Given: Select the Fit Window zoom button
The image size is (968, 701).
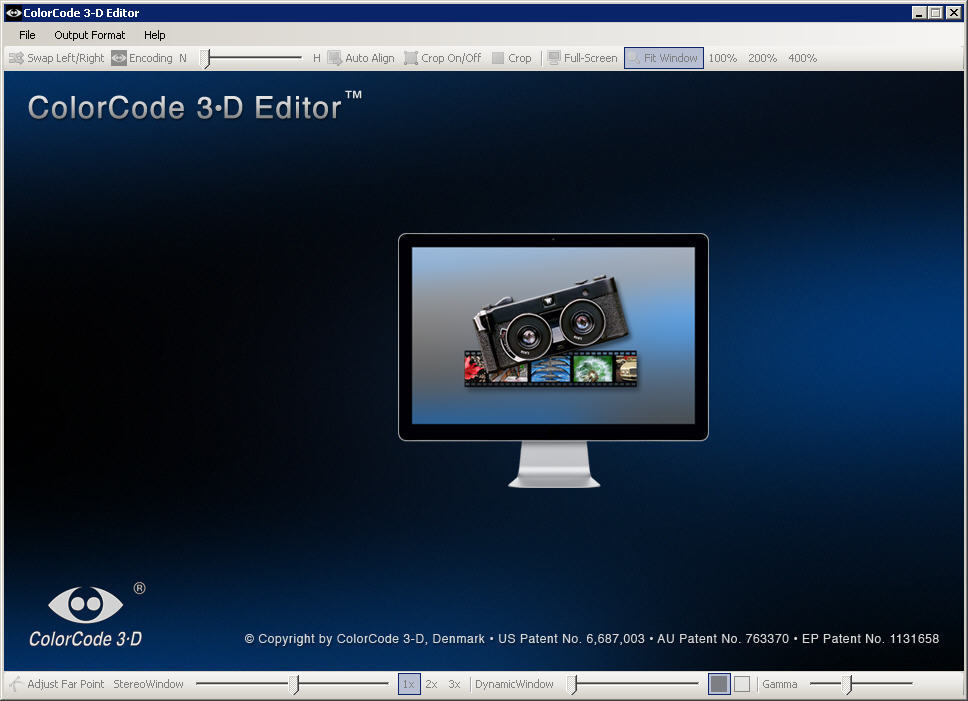Looking at the screenshot, I should pos(664,58).
